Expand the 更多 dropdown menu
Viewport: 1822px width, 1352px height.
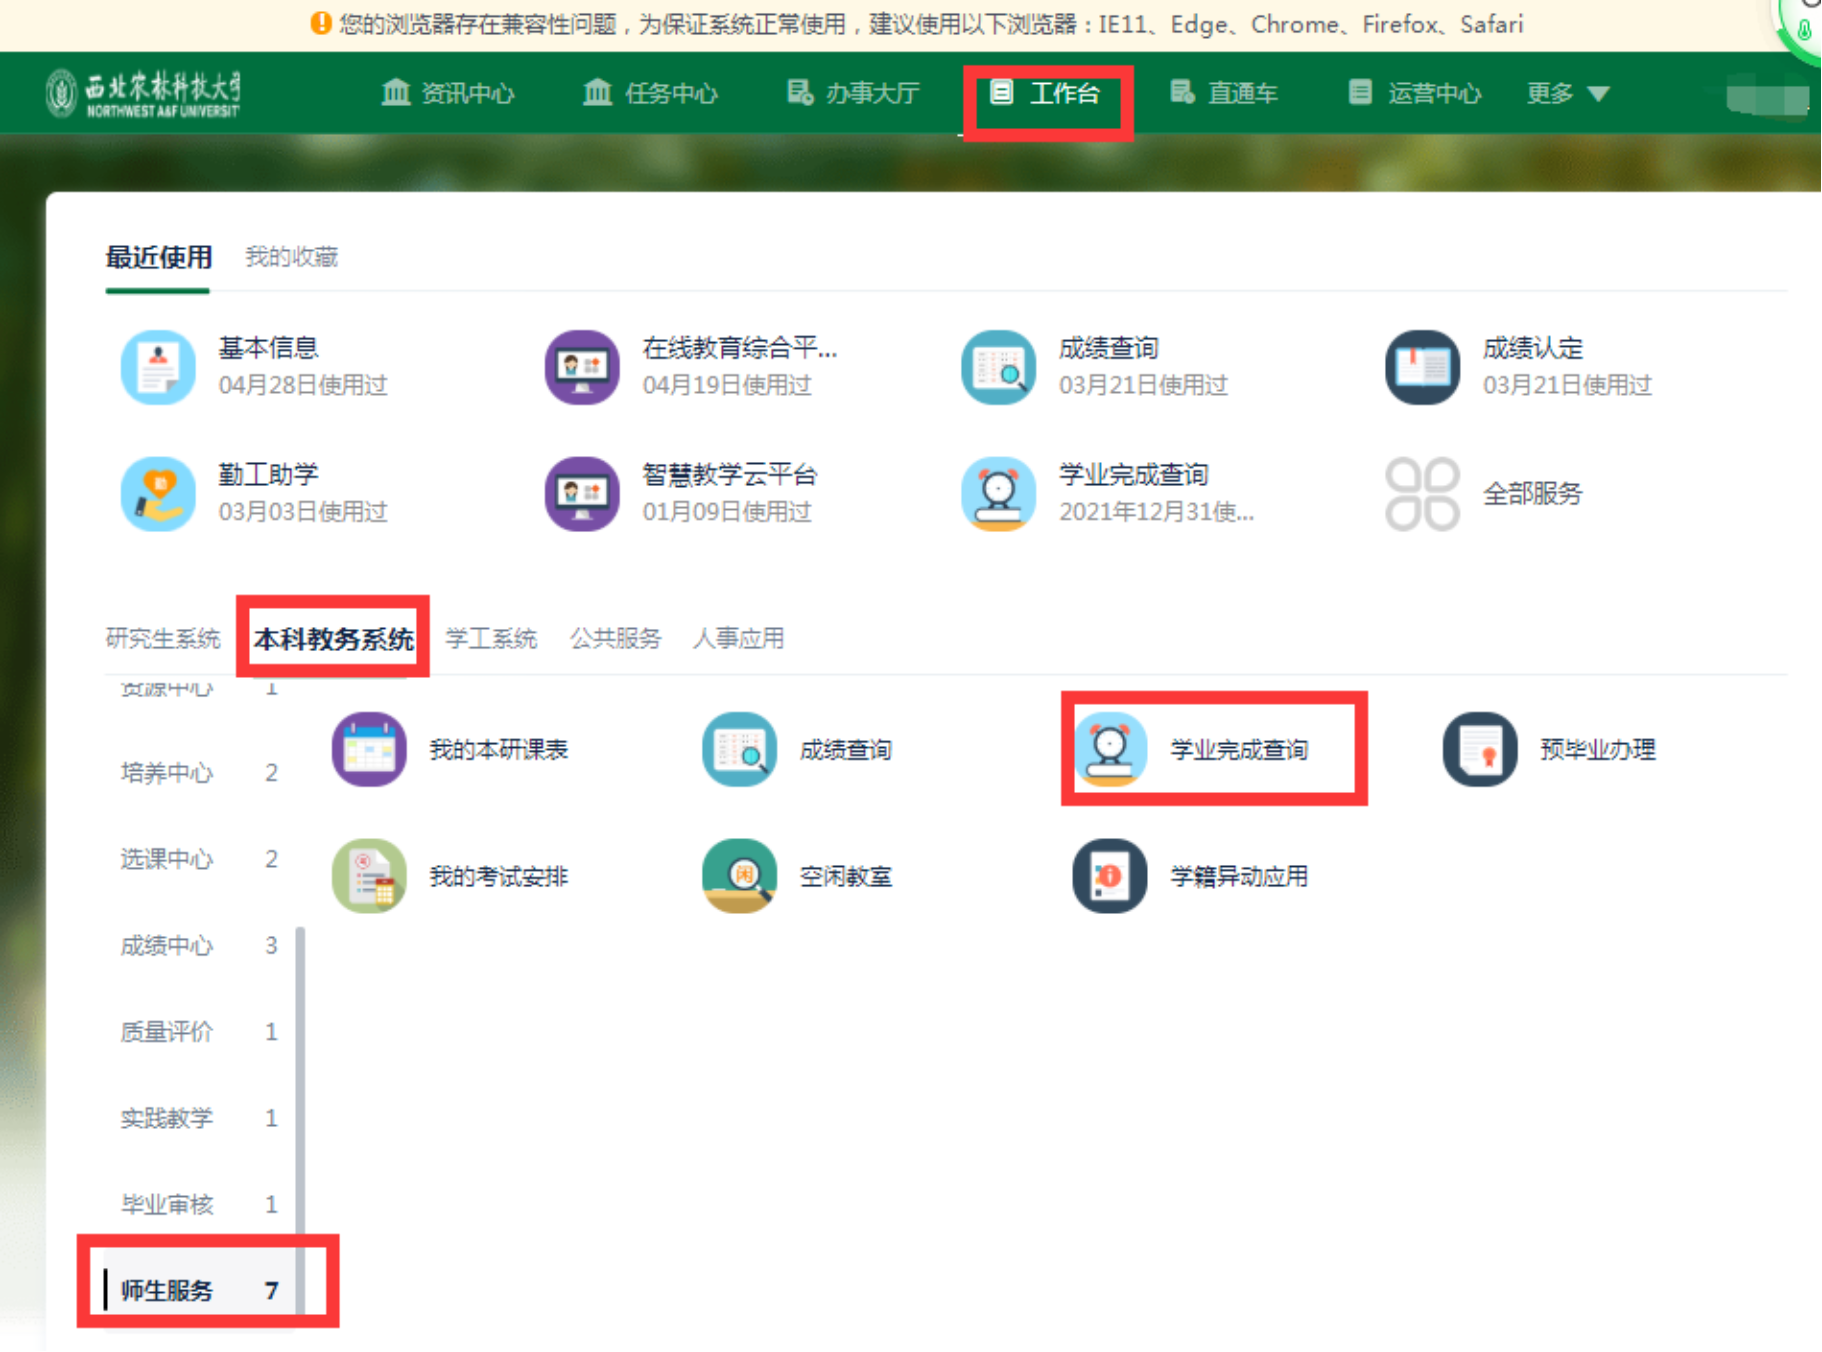[x=1567, y=94]
